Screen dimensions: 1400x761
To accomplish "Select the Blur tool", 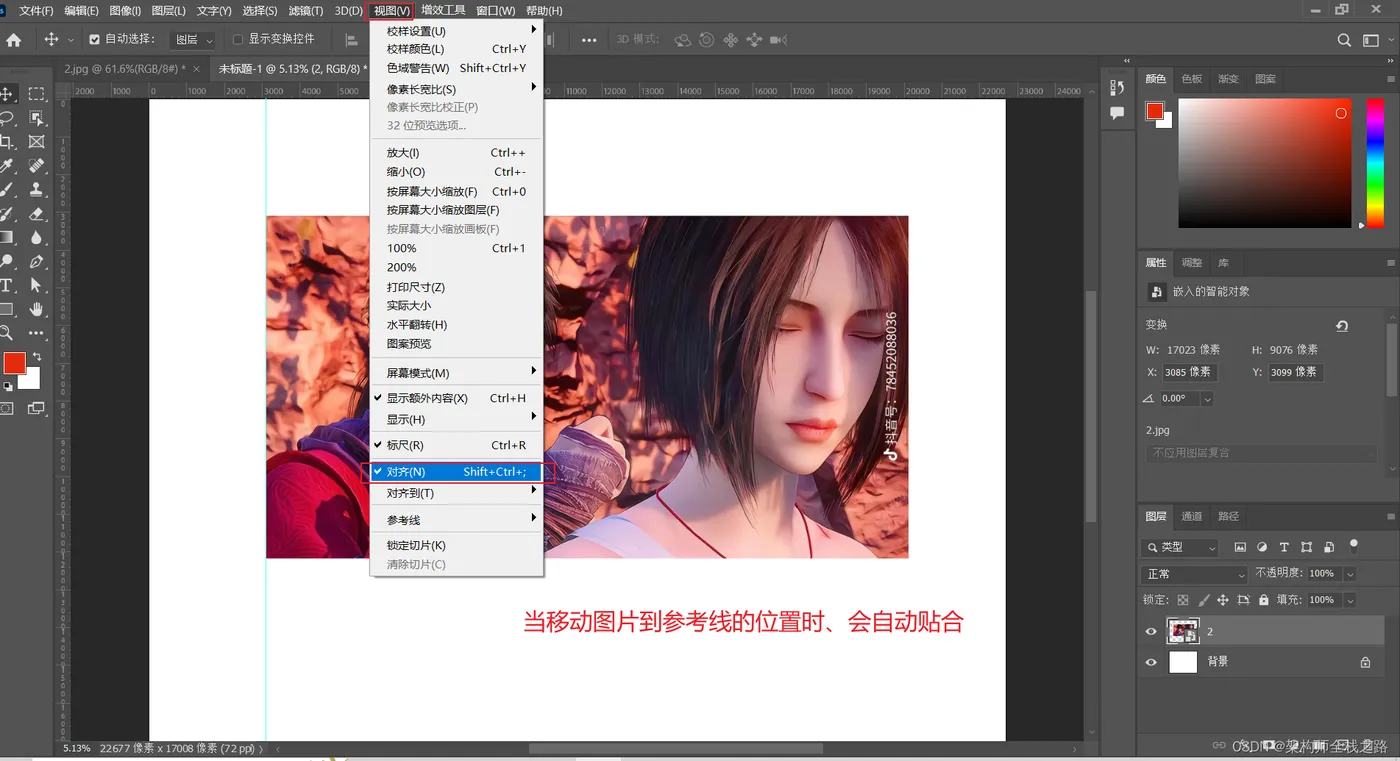I will 37,238.
